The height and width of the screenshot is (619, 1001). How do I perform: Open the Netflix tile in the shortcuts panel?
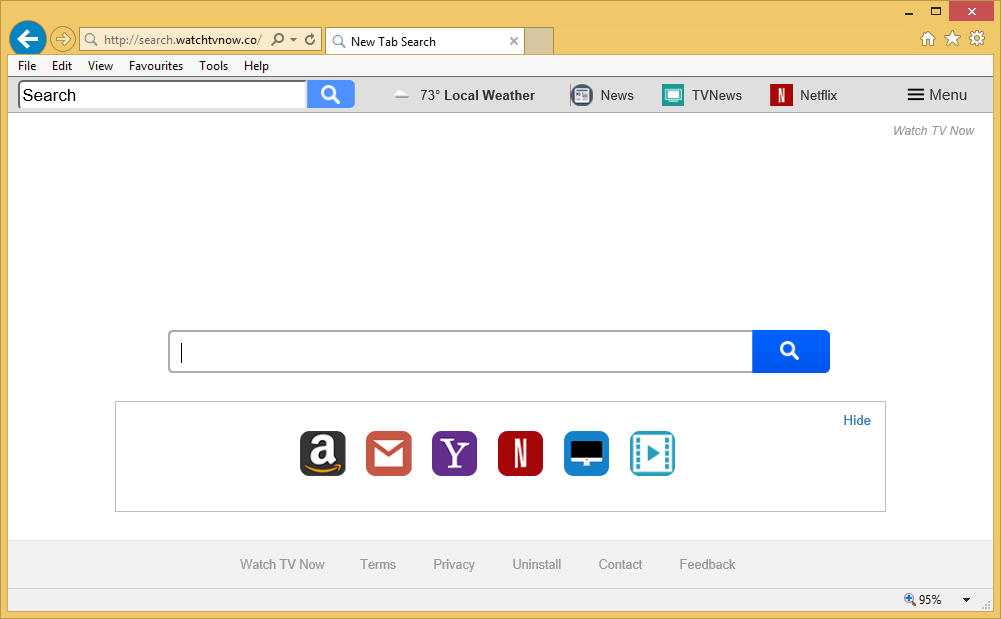520,454
